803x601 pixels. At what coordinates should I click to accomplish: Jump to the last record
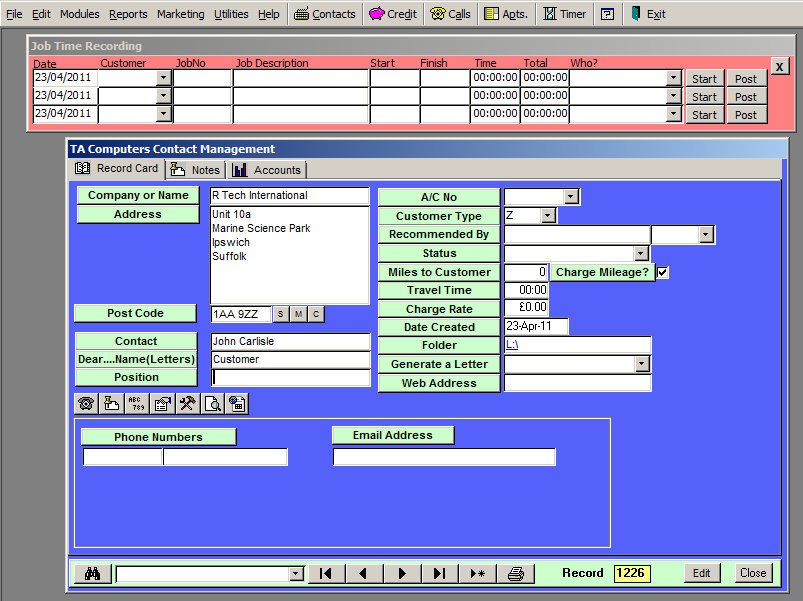pos(439,573)
